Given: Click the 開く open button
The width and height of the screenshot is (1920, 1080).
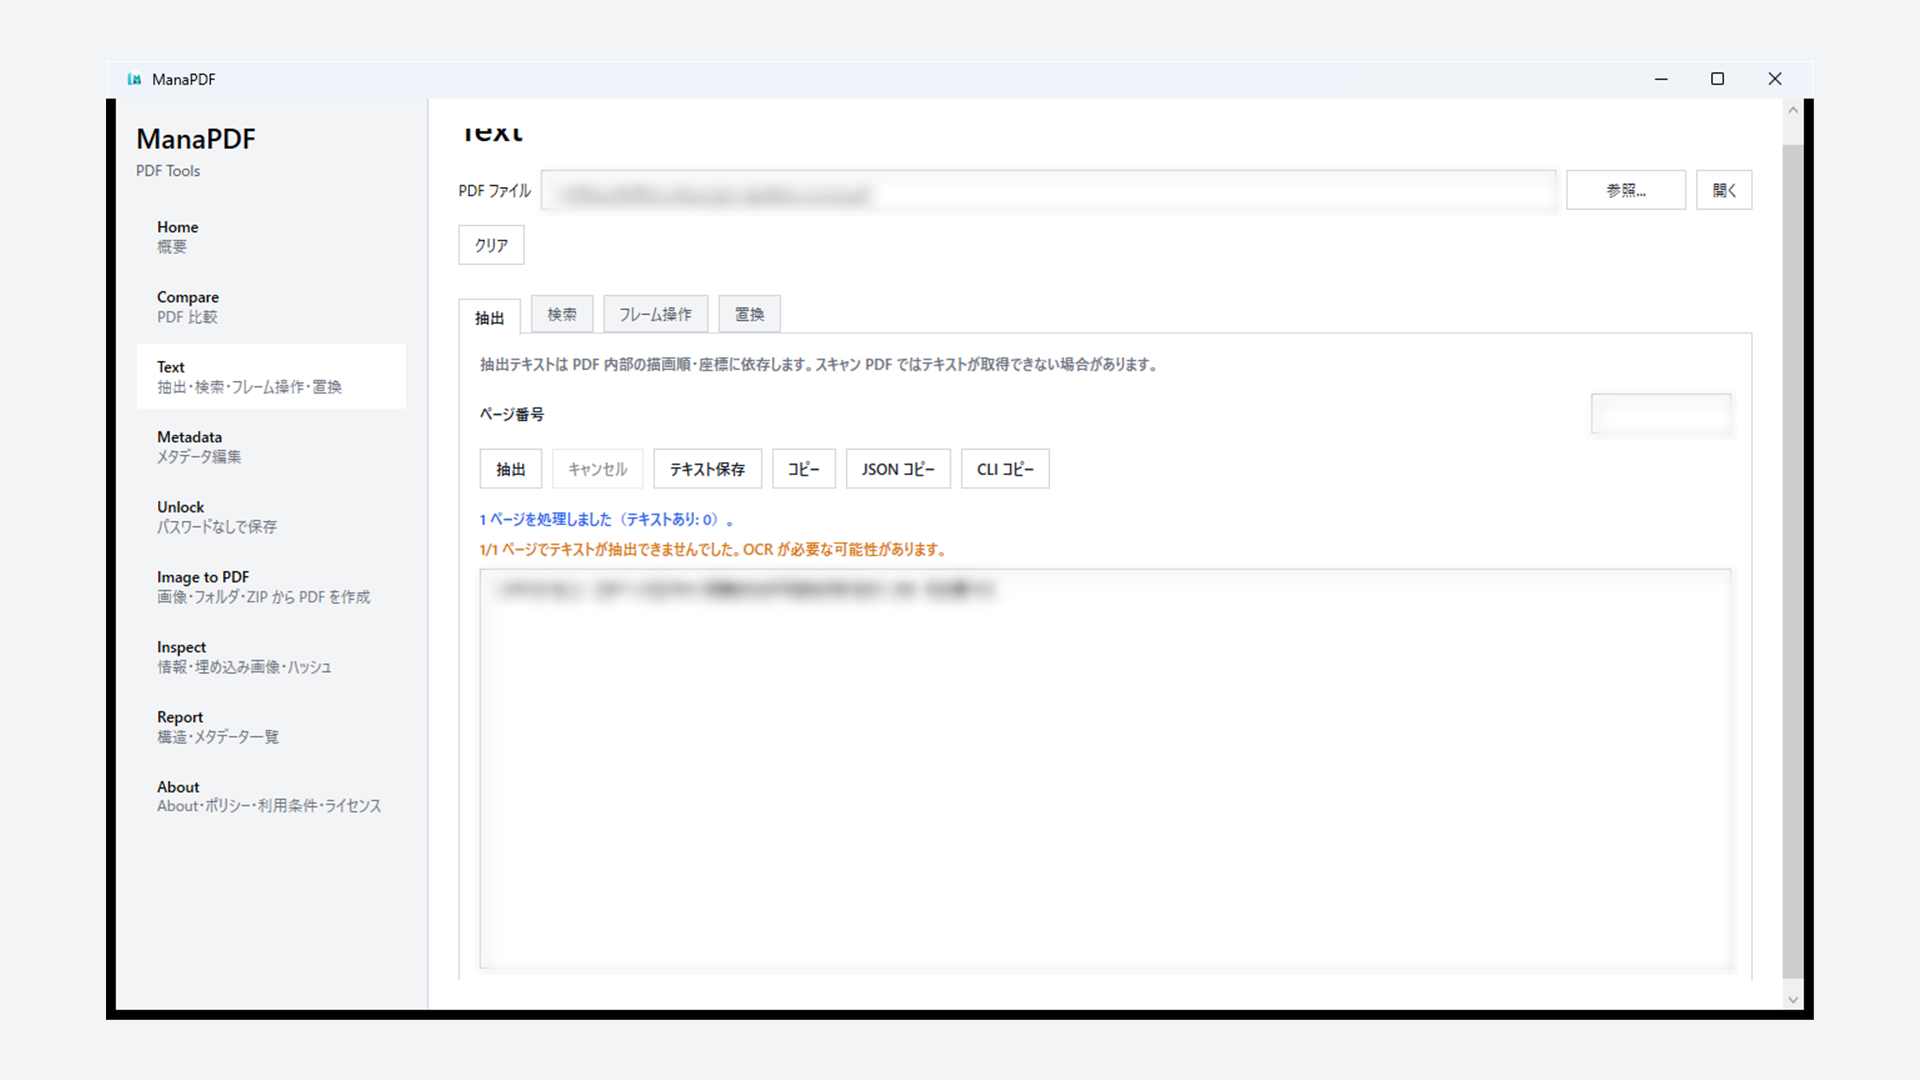Looking at the screenshot, I should pos(1724,190).
